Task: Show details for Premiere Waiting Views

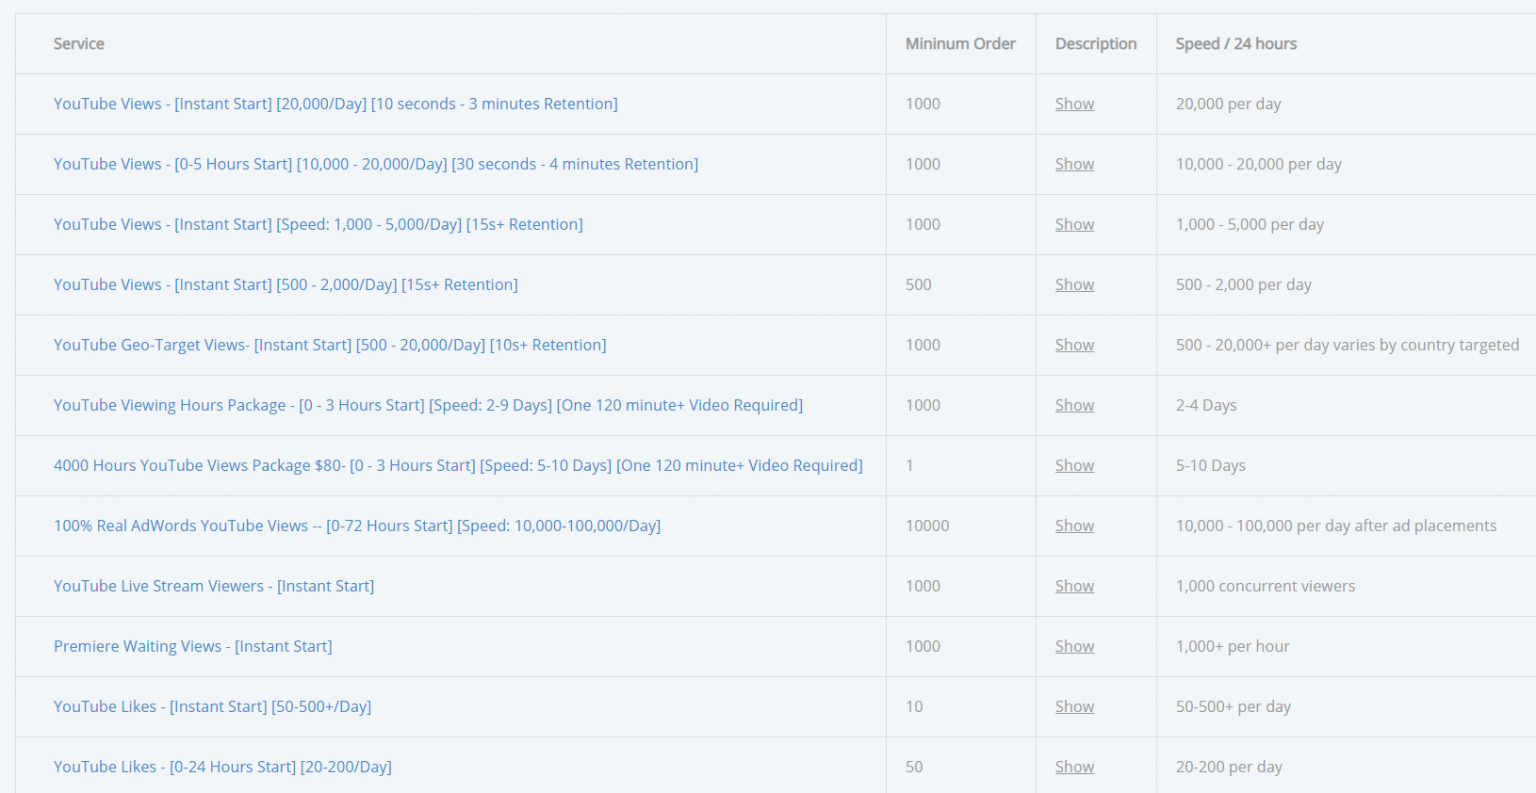Action: [x=1074, y=646]
